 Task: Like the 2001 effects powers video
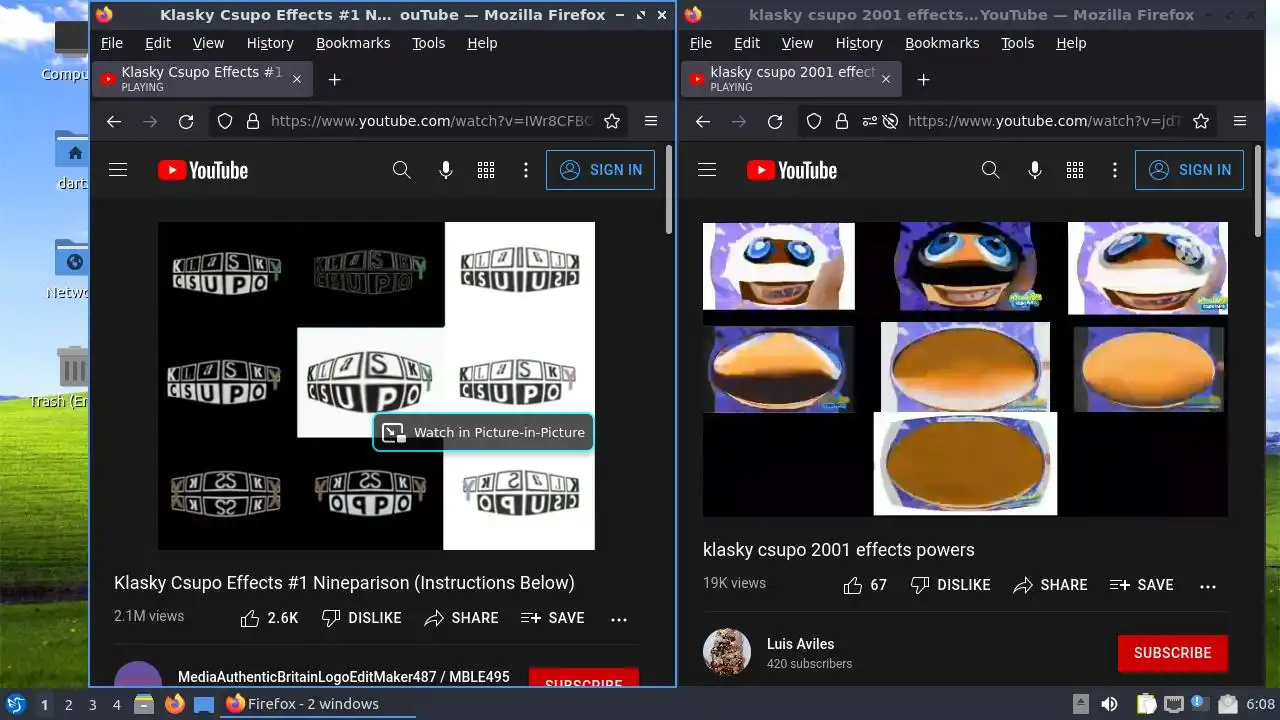[x=865, y=585]
